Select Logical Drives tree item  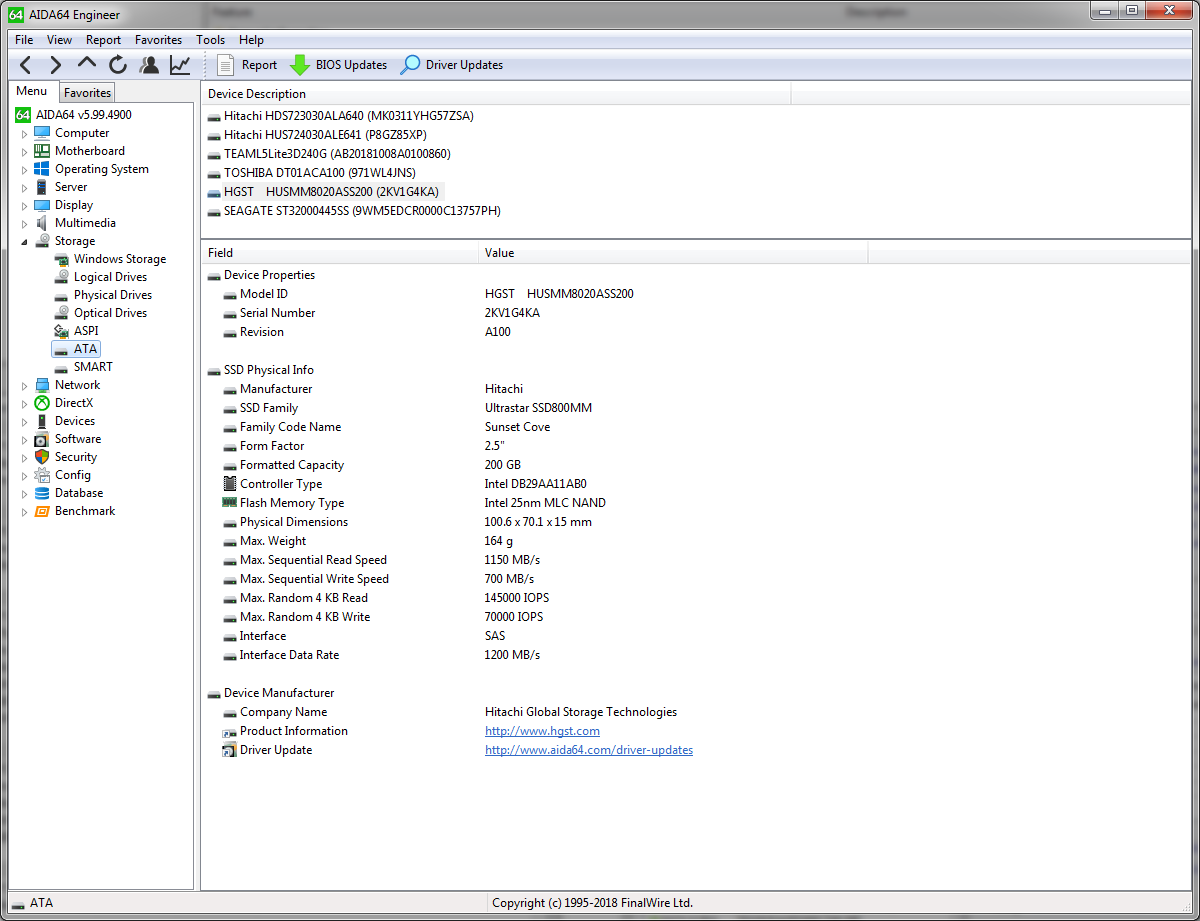110,277
